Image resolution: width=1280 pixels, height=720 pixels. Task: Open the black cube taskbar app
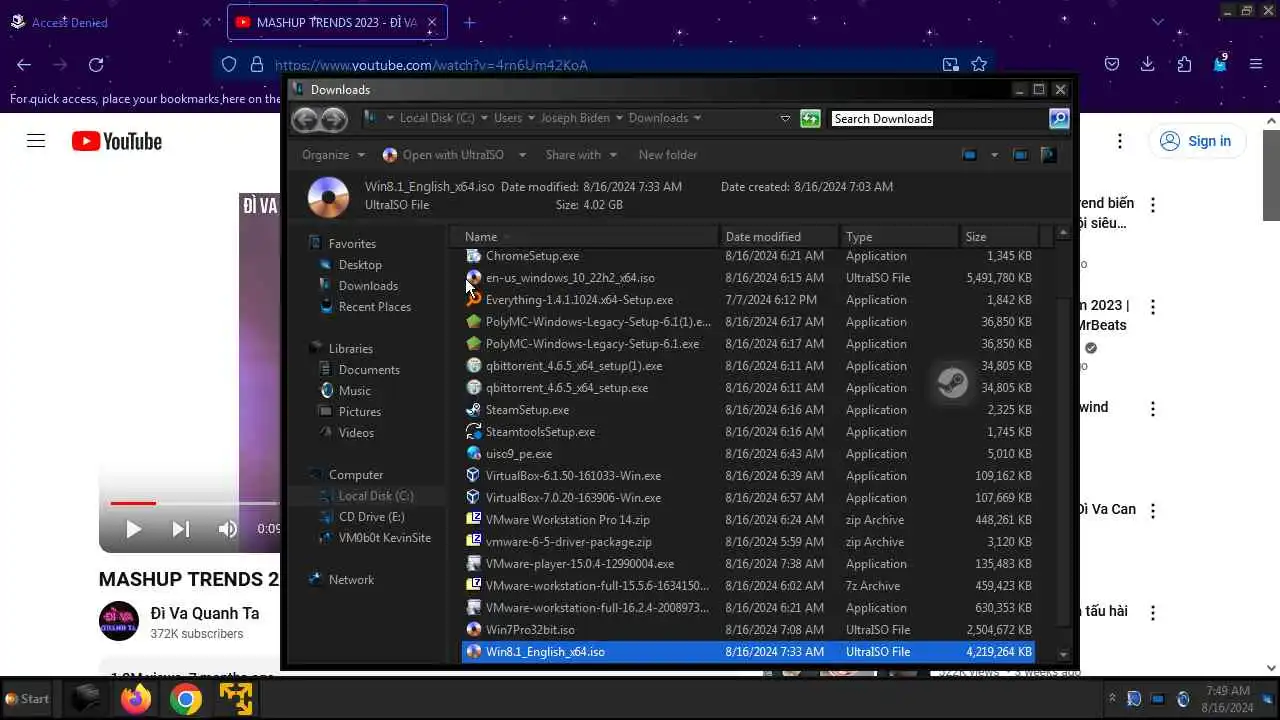click(86, 699)
